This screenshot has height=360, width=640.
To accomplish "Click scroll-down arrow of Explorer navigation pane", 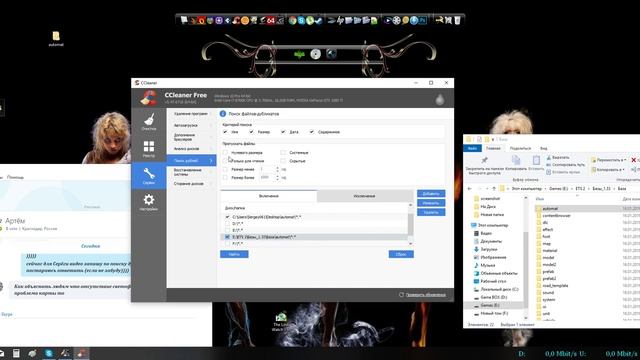I will (x=525, y=318).
